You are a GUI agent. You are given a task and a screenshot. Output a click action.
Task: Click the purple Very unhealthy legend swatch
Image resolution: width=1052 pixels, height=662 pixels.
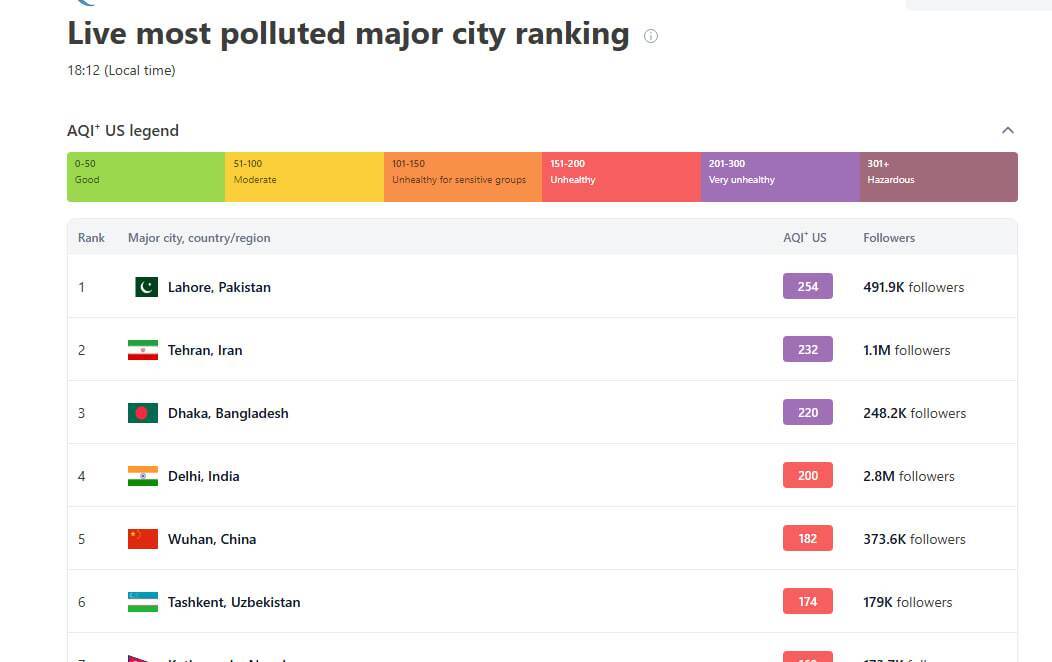780,177
